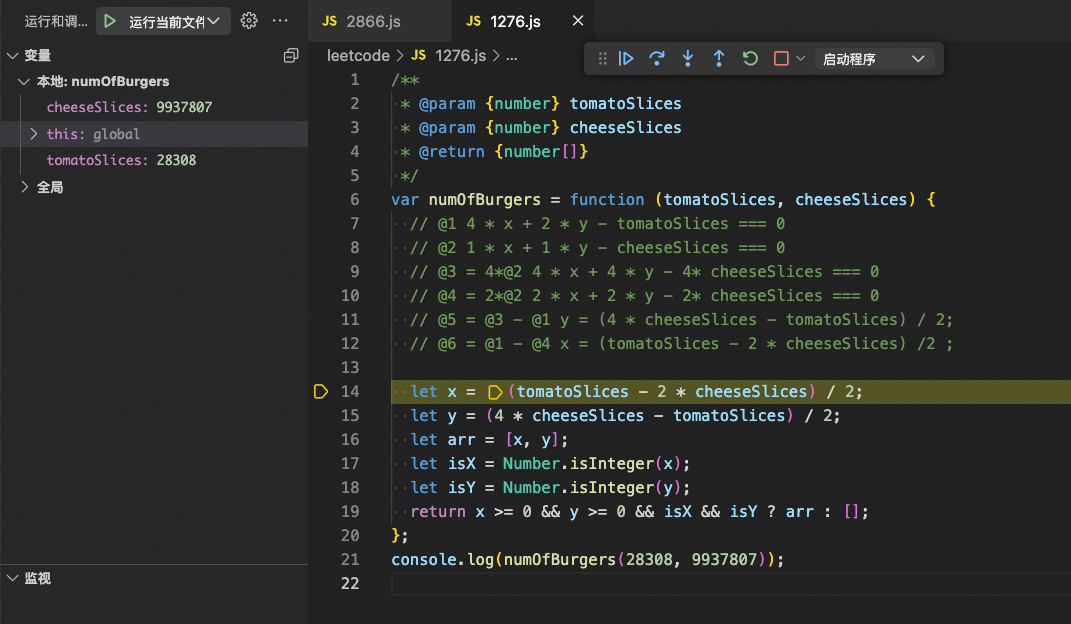1071x624 pixels.
Task: Click 'numOfBurgers' in the function declaration line
Action: point(484,199)
